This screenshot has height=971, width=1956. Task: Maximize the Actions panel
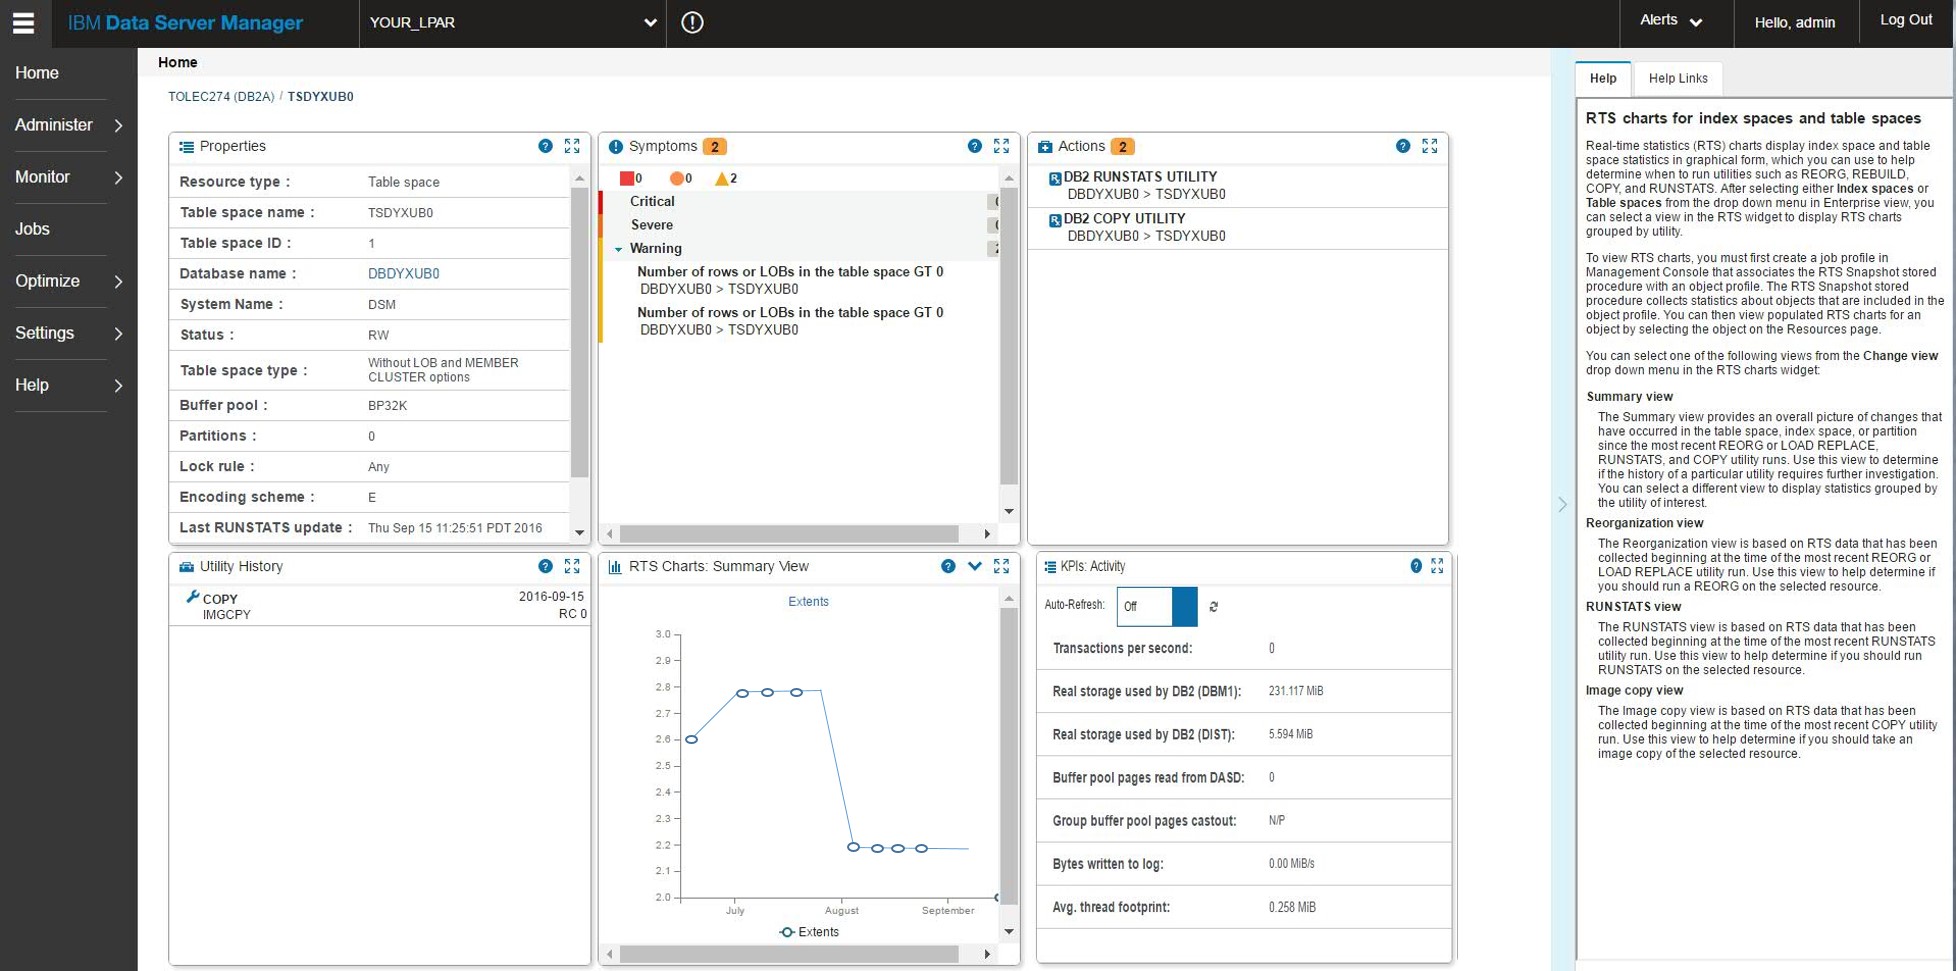1430,146
